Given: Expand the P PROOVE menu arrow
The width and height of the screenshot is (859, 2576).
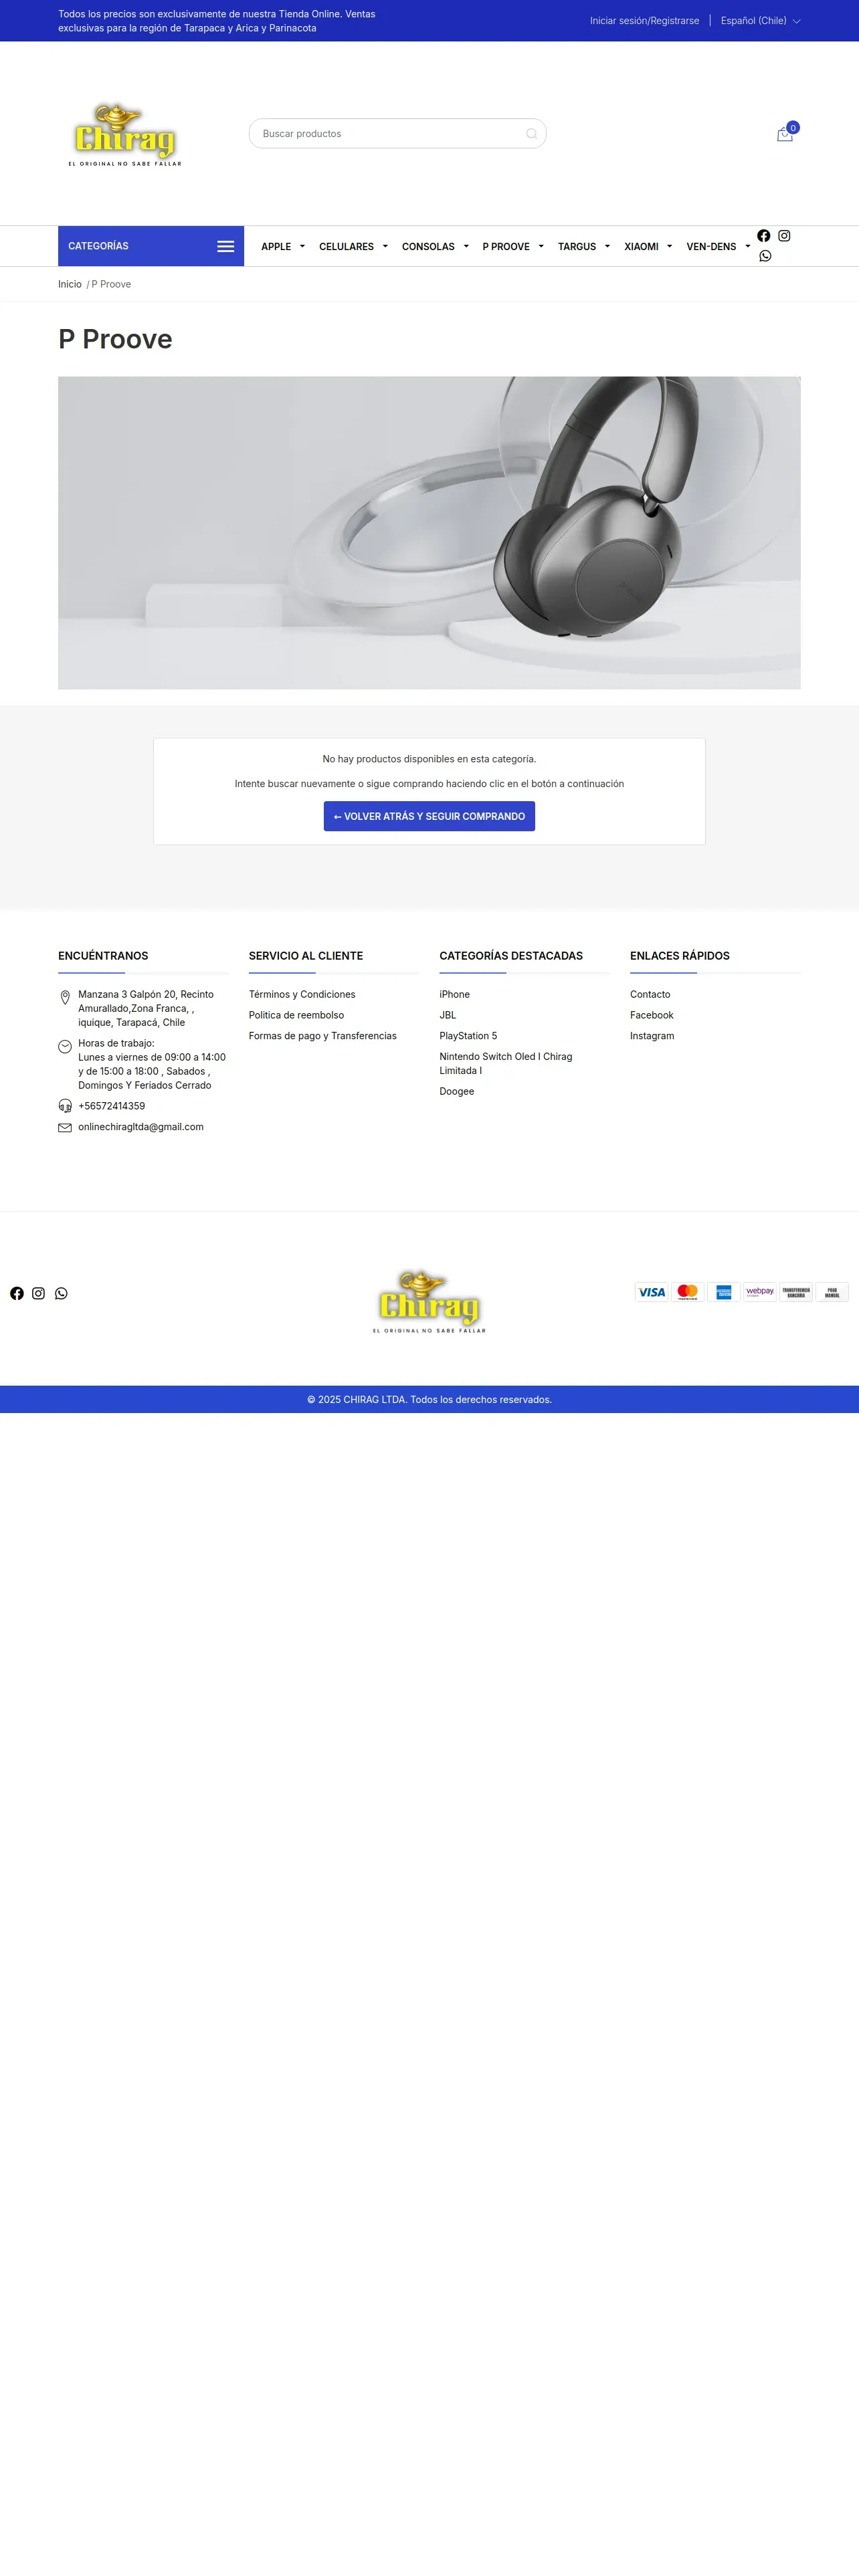Looking at the screenshot, I should click(x=541, y=246).
